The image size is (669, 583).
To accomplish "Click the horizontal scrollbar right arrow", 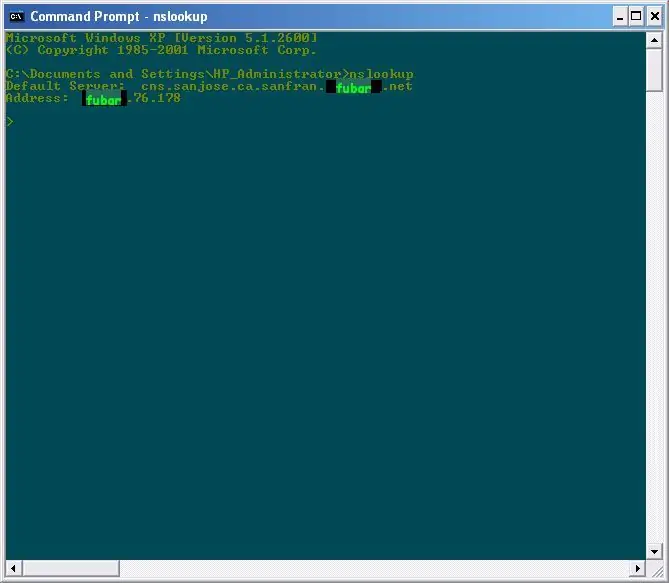I will click(637, 568).
